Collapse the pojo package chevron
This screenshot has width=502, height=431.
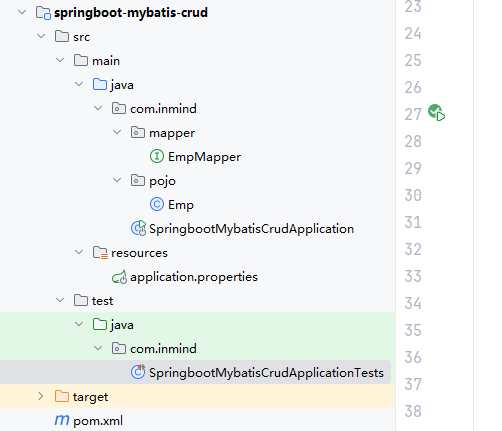117,180
